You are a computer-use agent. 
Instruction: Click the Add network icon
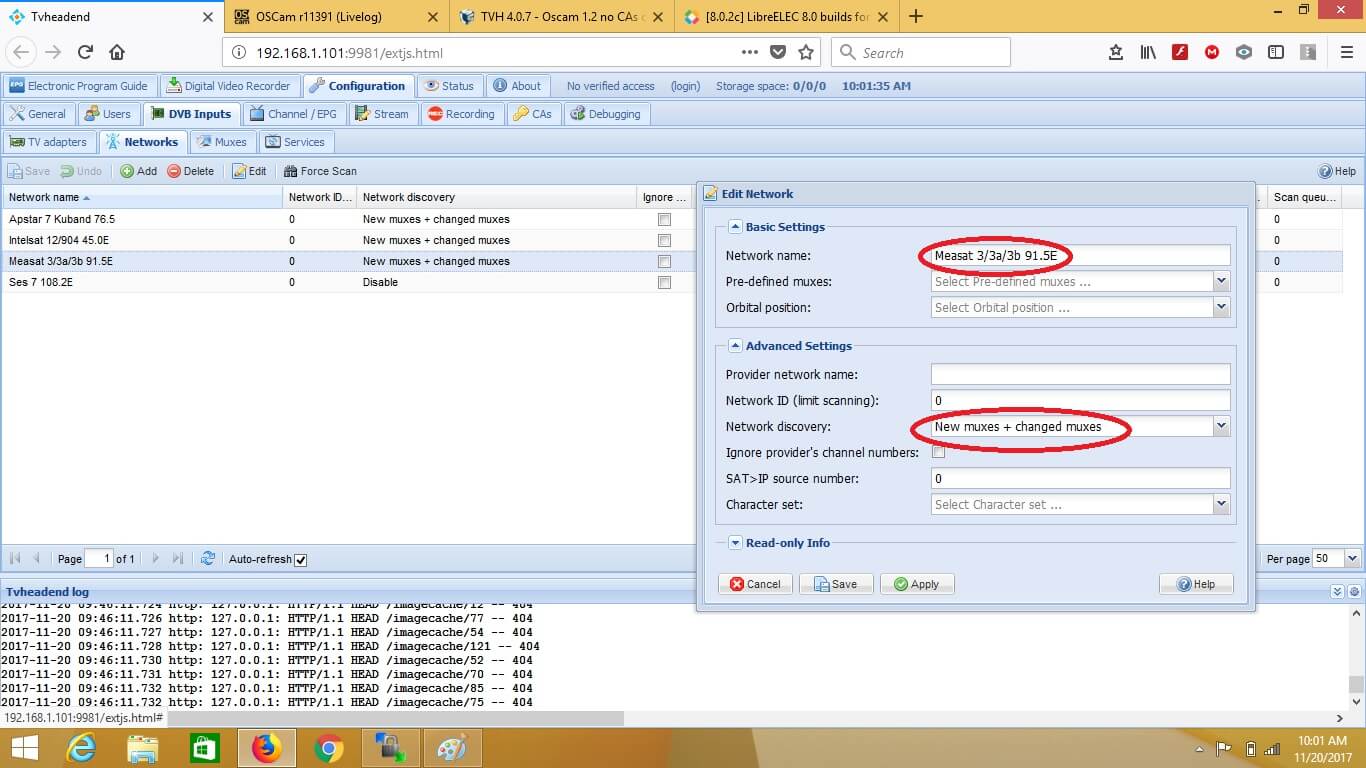[127, 171]
